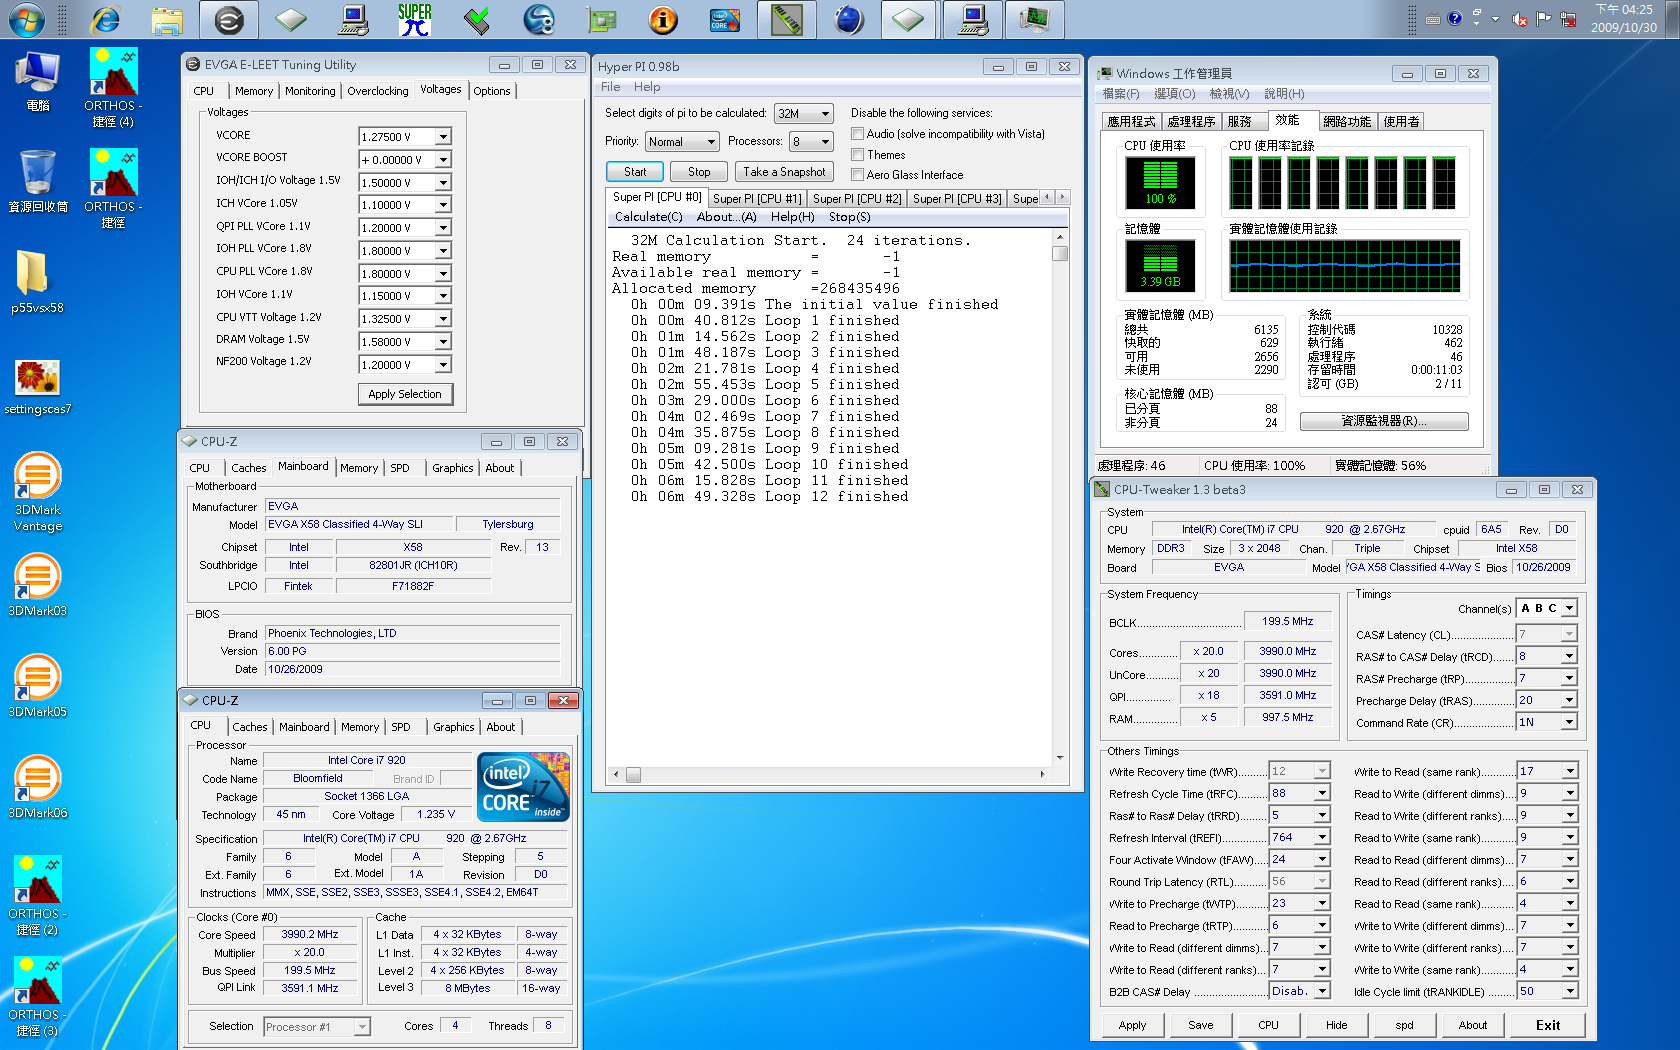
Task: Click Hyper PI horizontal scrollbar thumb
Action: coord(633,774)
